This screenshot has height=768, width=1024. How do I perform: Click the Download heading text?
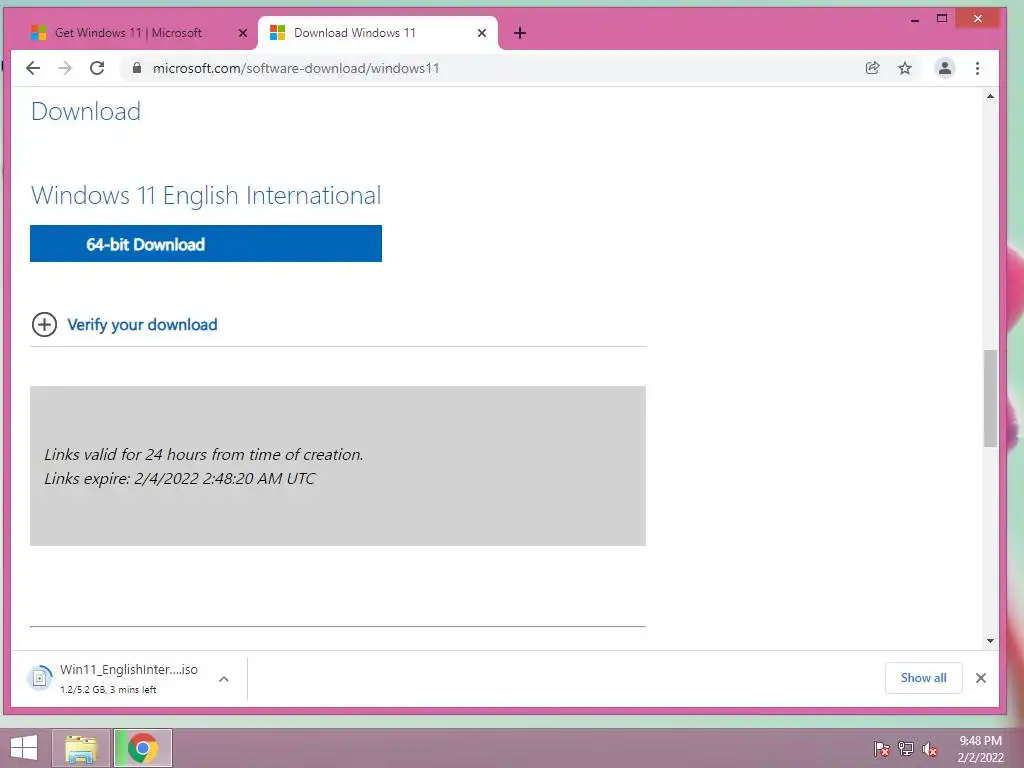point(86,112)
